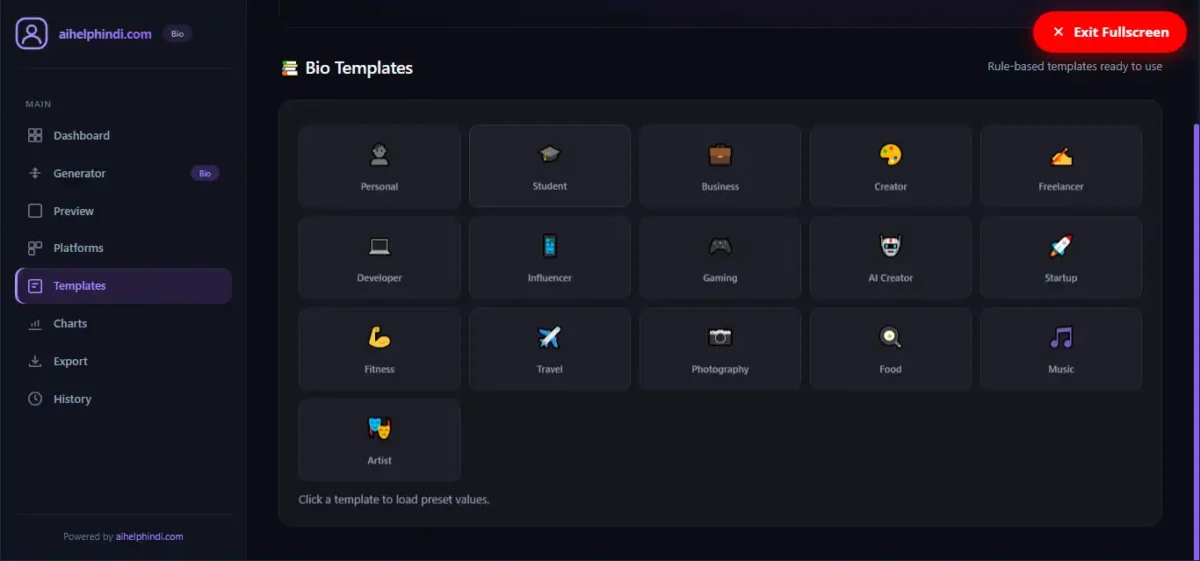
Task: Select the Freelancer writing hand icon
Action: click(1061, 154)
